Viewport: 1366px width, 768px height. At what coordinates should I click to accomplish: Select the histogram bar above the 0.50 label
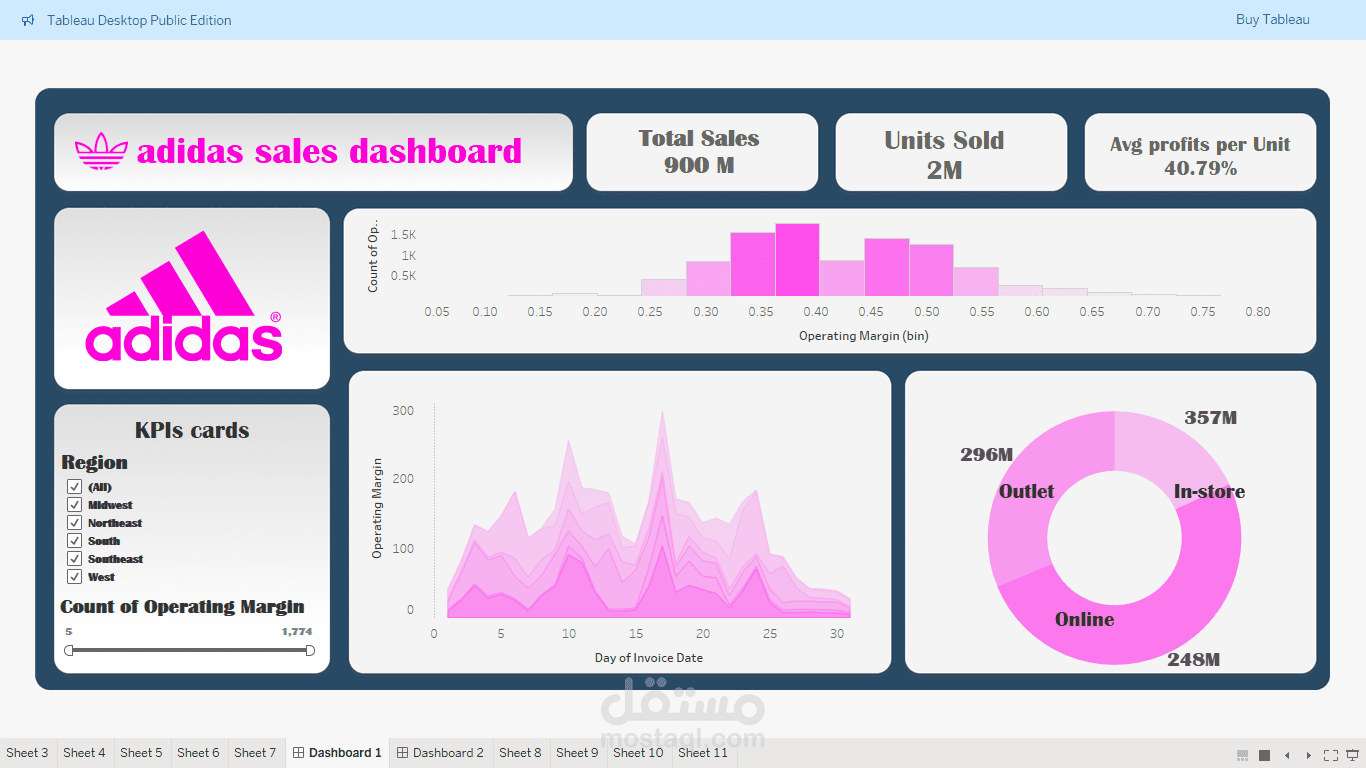(931, 270)
